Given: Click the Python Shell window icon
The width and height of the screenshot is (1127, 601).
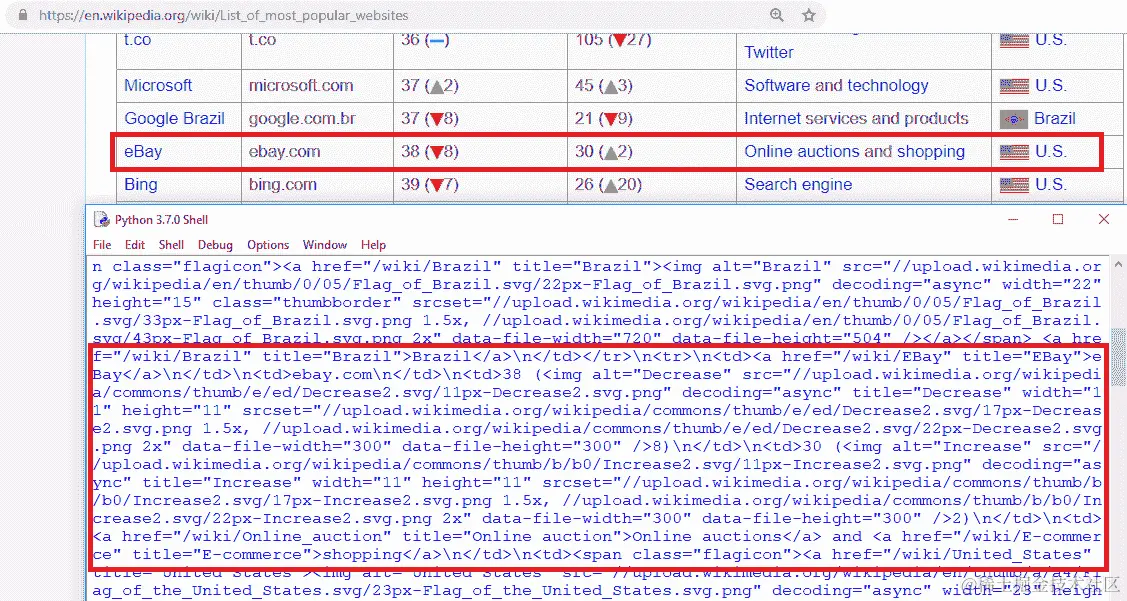Looking at the screenshot, I should (x=102, y=219).
